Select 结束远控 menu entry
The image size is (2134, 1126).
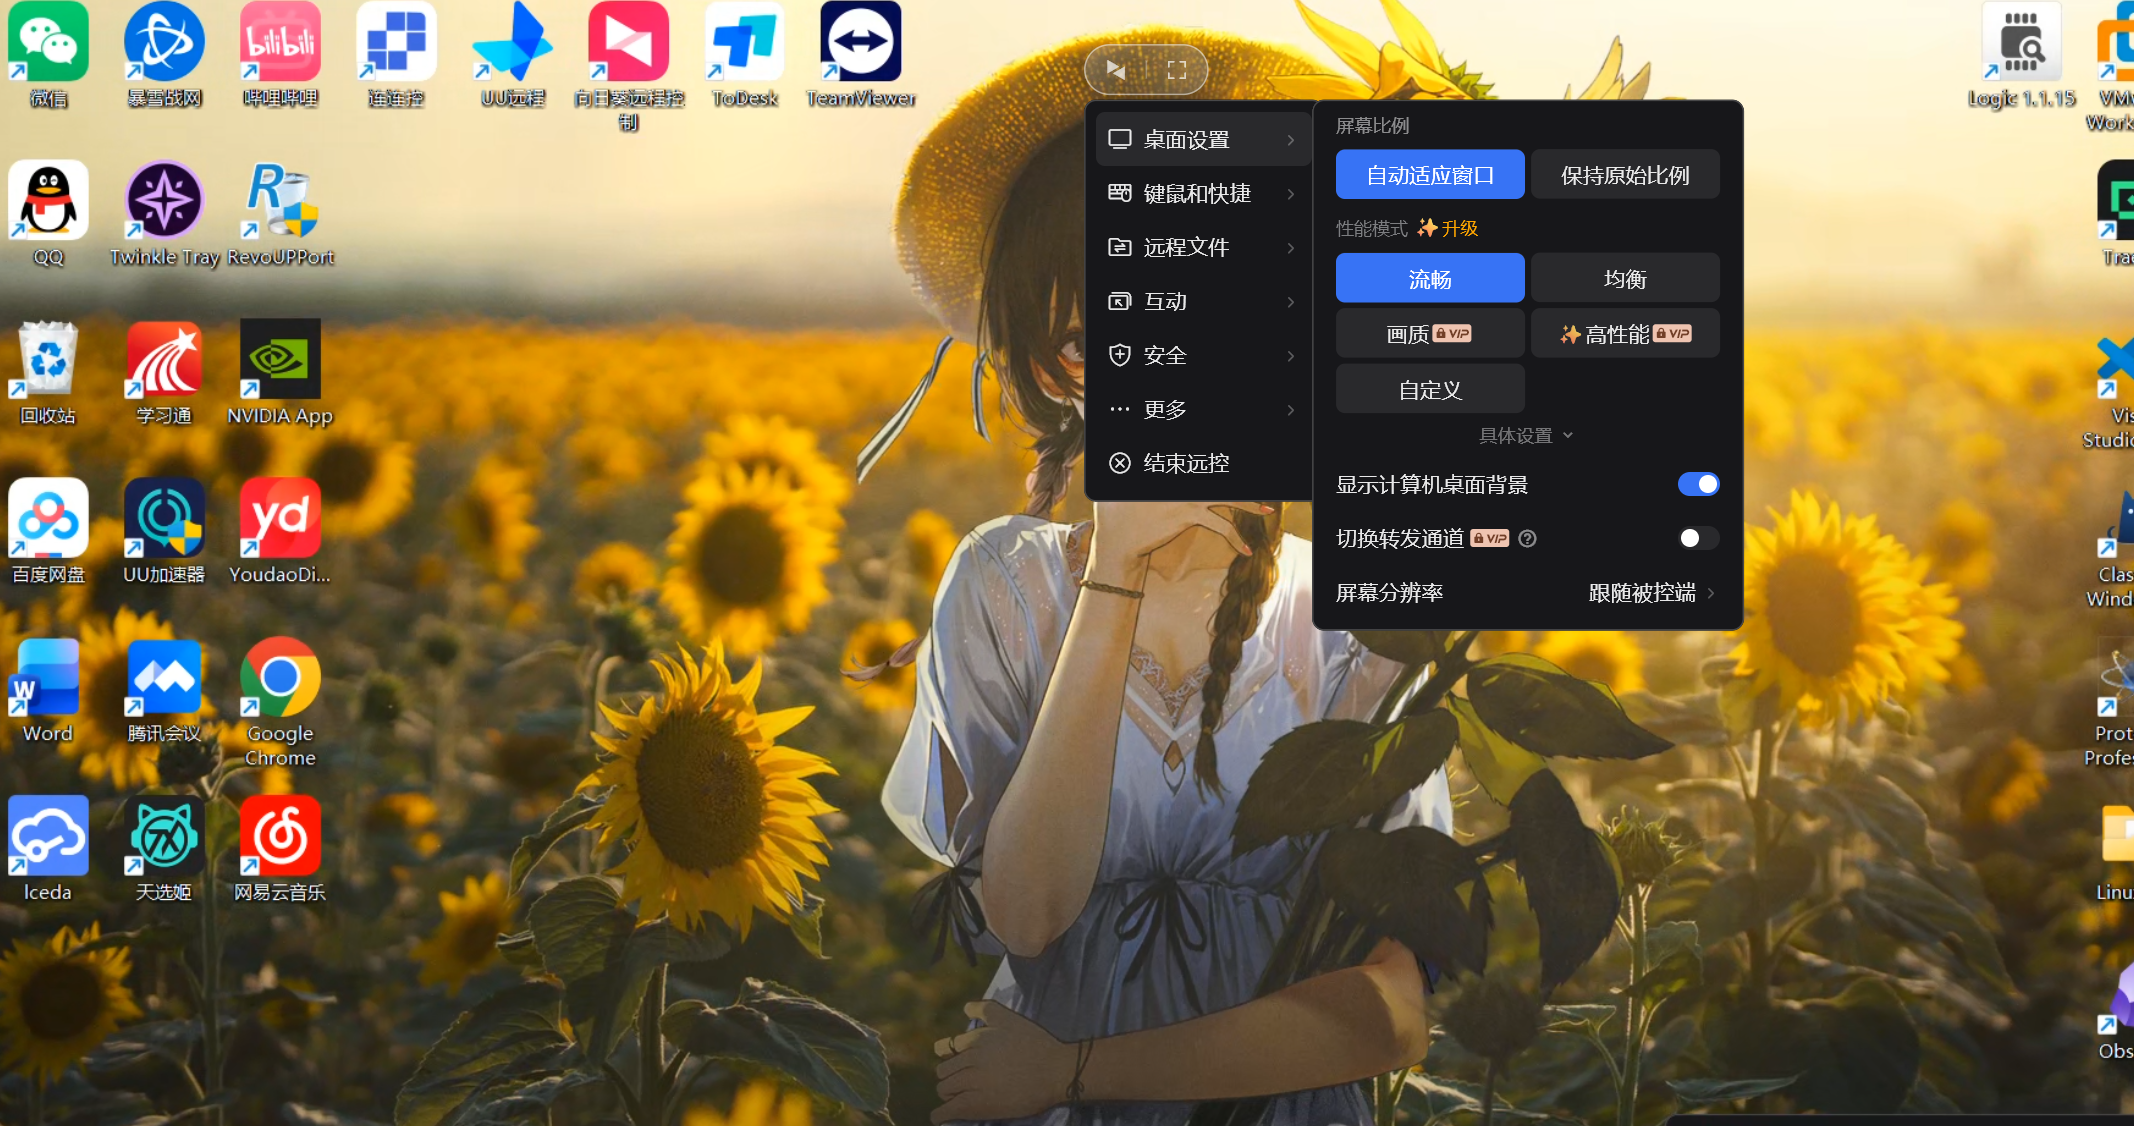(1186, 463)
